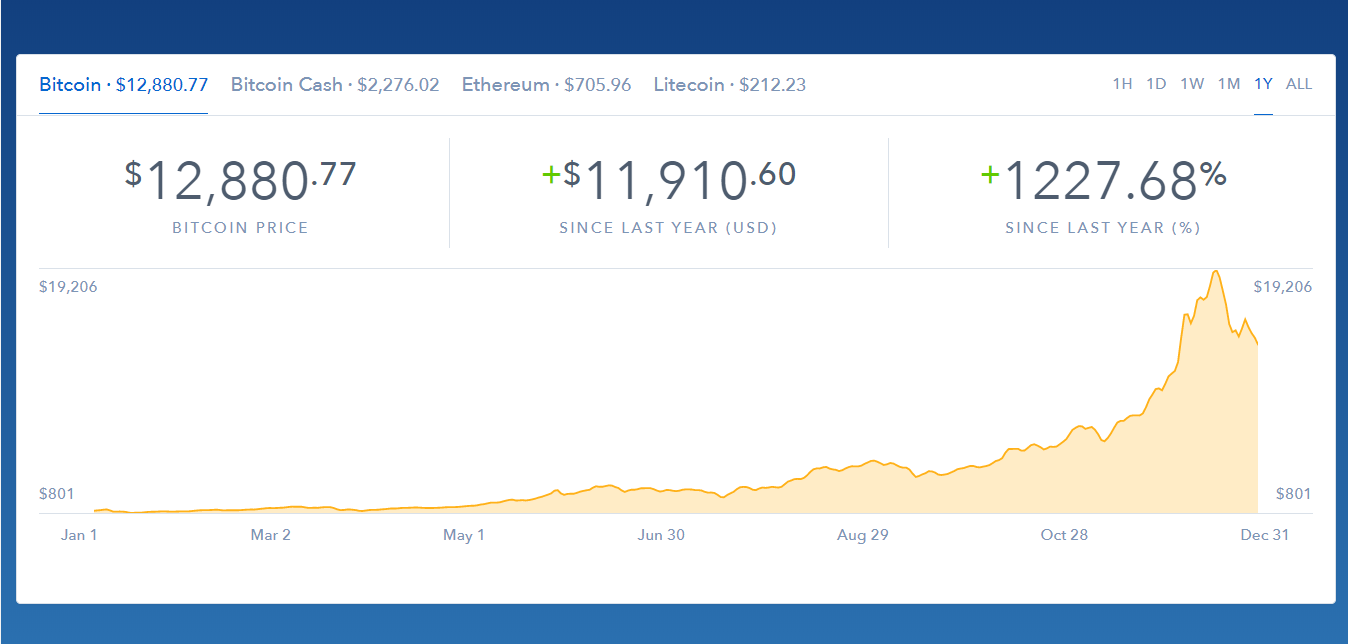Click the Dec 31 axis label
The image size is (1348, 644).
point(1265,535)
